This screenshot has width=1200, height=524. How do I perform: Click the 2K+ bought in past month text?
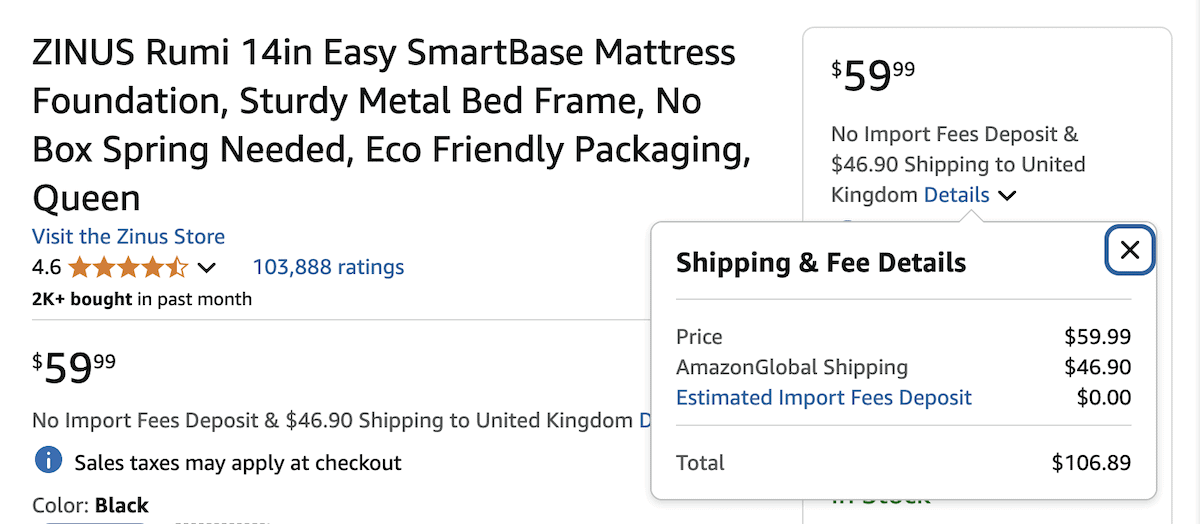(x=142, y=299)
